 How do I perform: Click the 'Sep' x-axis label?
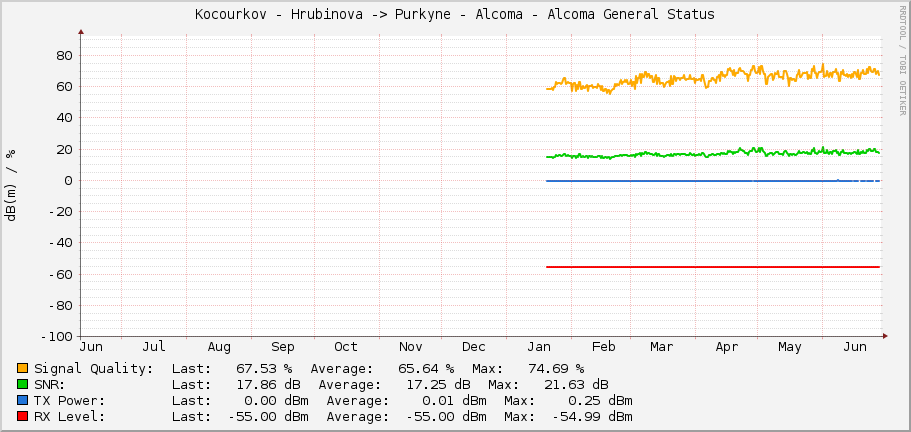coord(283,347)
